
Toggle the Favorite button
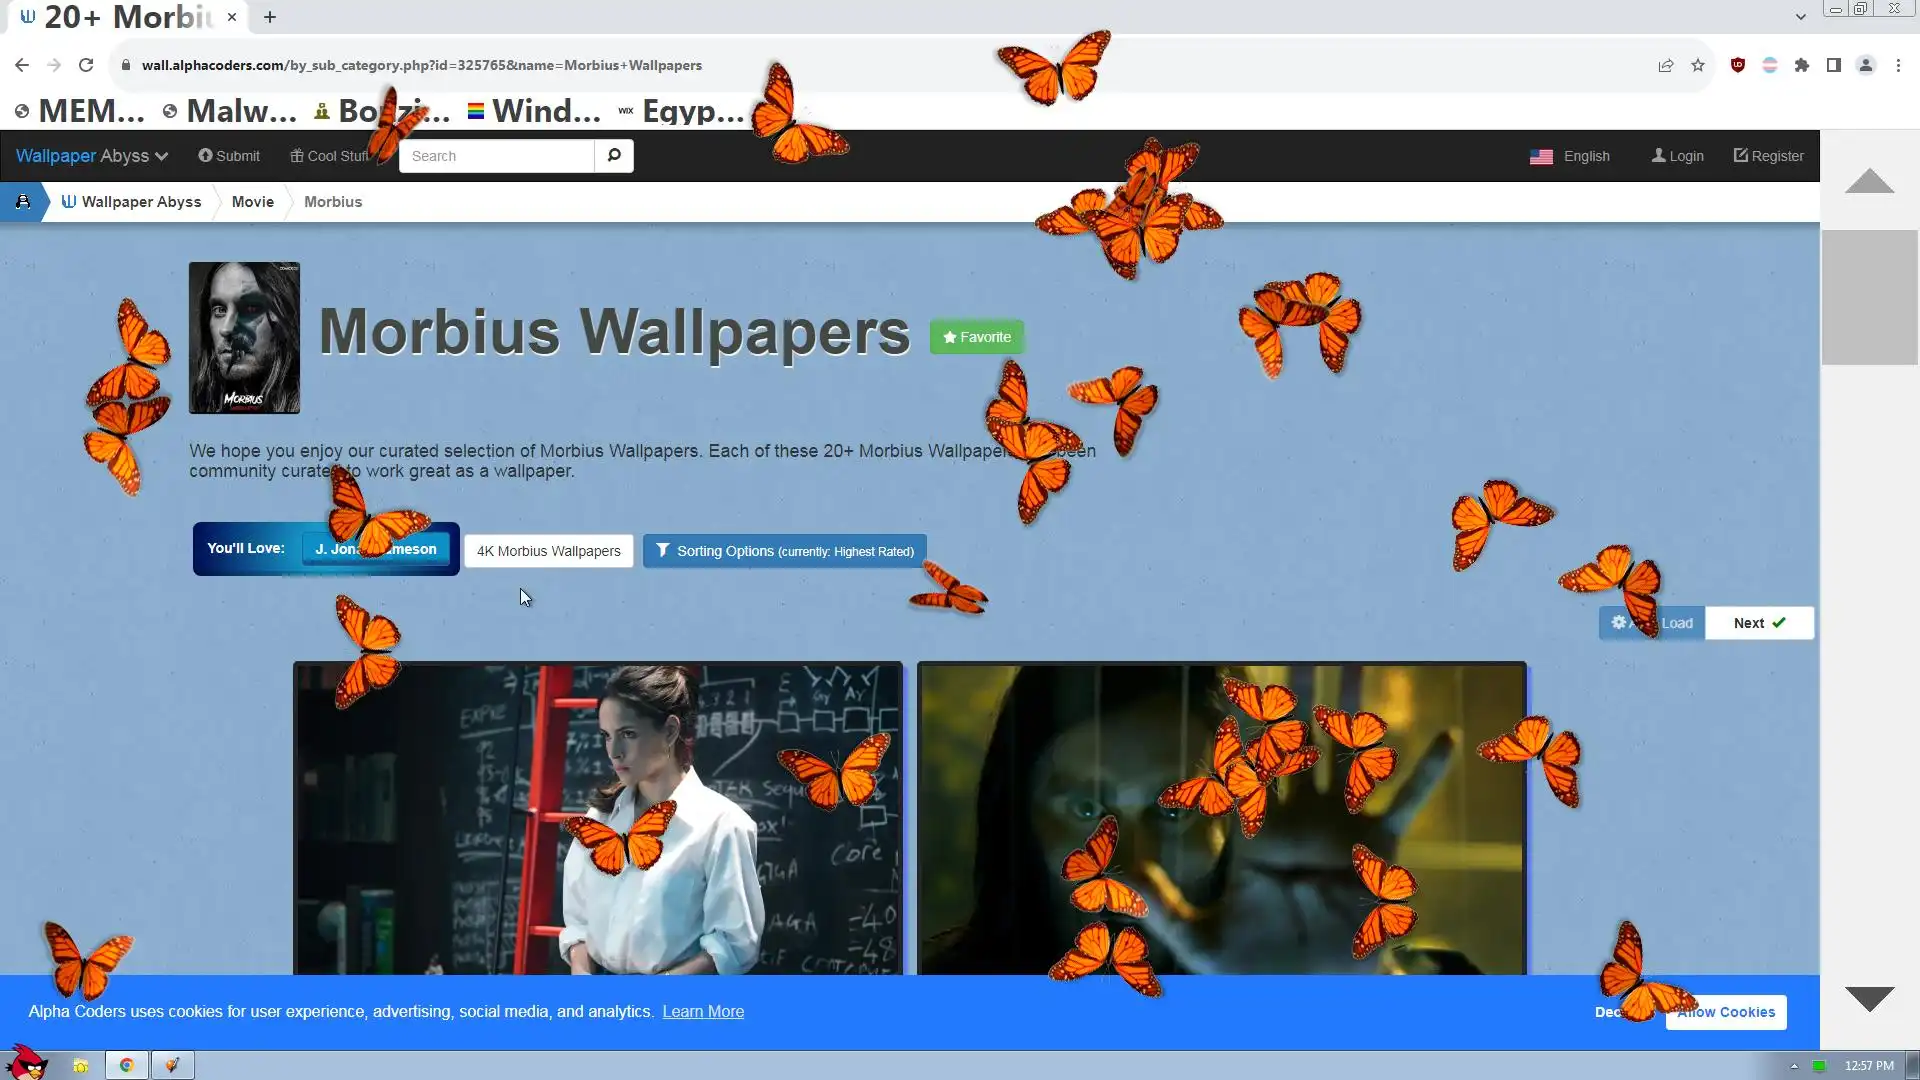(977, 337)
